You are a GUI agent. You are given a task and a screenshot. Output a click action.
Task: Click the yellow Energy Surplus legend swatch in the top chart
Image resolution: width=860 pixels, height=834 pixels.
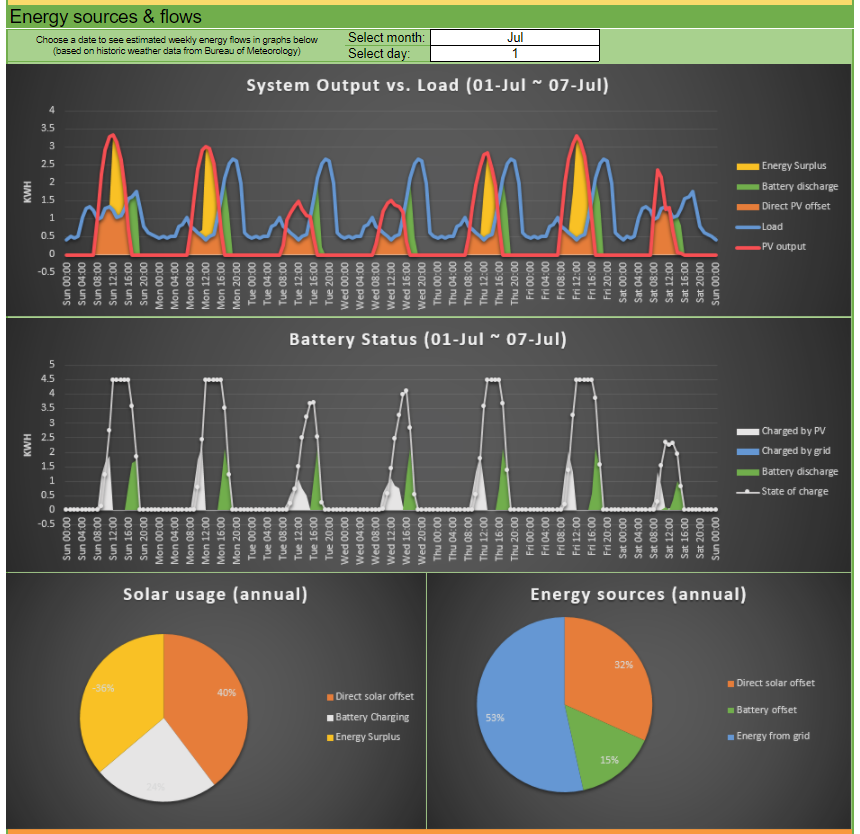point(748,166)
